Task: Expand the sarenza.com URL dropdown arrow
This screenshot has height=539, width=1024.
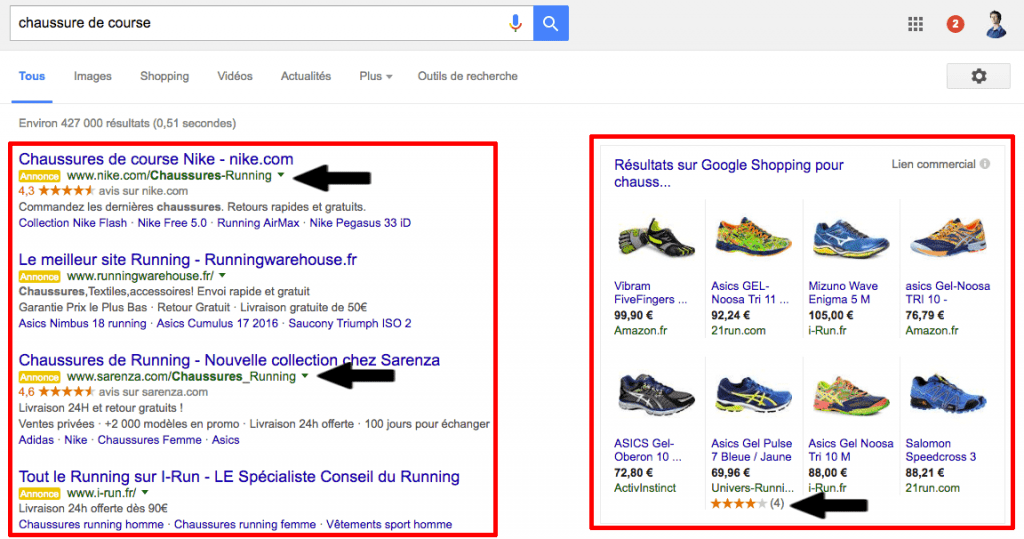Action: 304,376
